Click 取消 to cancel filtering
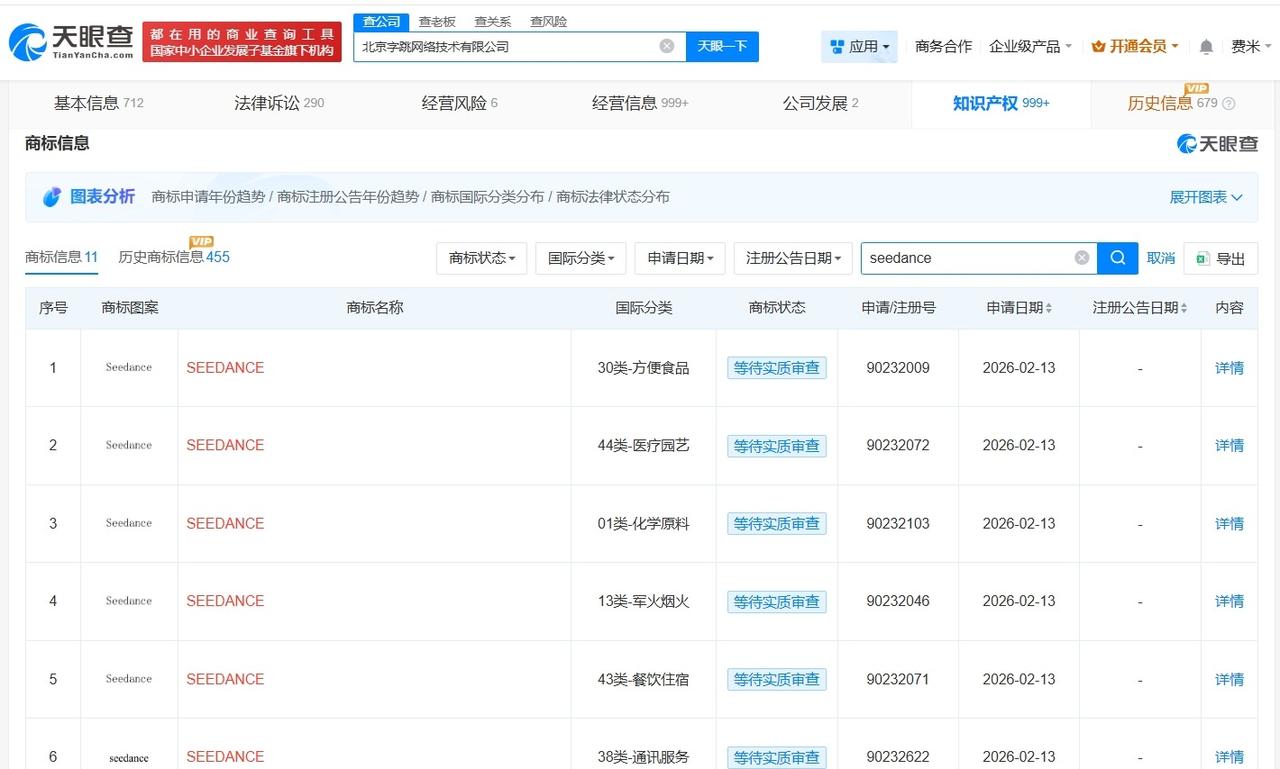 [x=1161, y=258]
